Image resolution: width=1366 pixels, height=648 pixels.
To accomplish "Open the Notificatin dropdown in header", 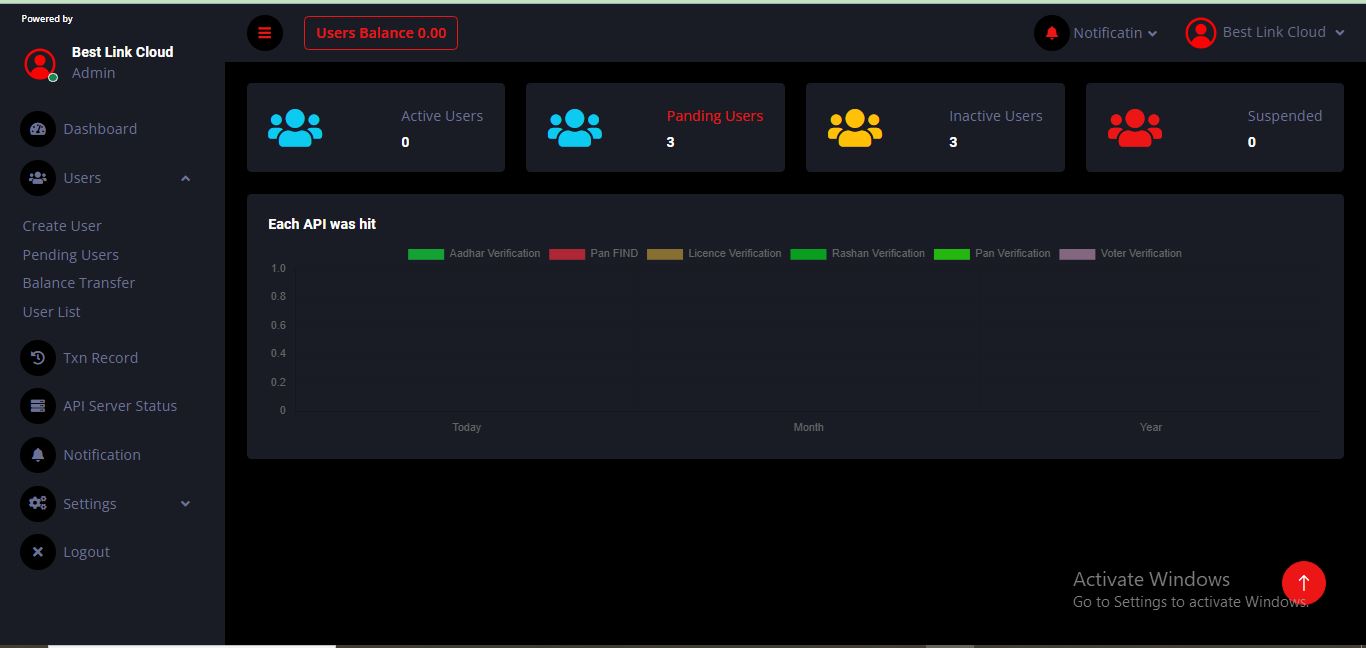I will [x=1097, y=33].
